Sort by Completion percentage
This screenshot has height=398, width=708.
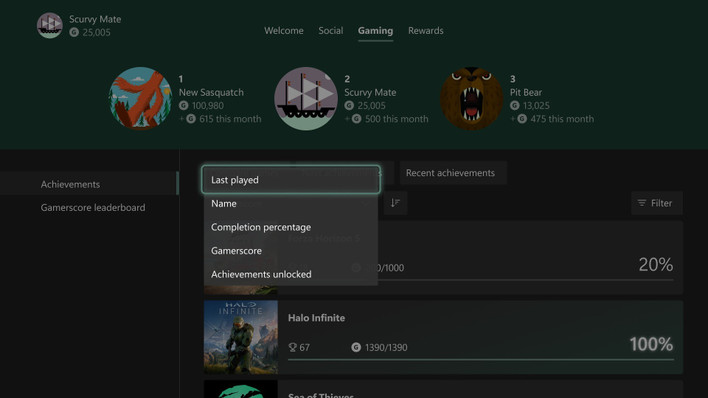point(291,227)
